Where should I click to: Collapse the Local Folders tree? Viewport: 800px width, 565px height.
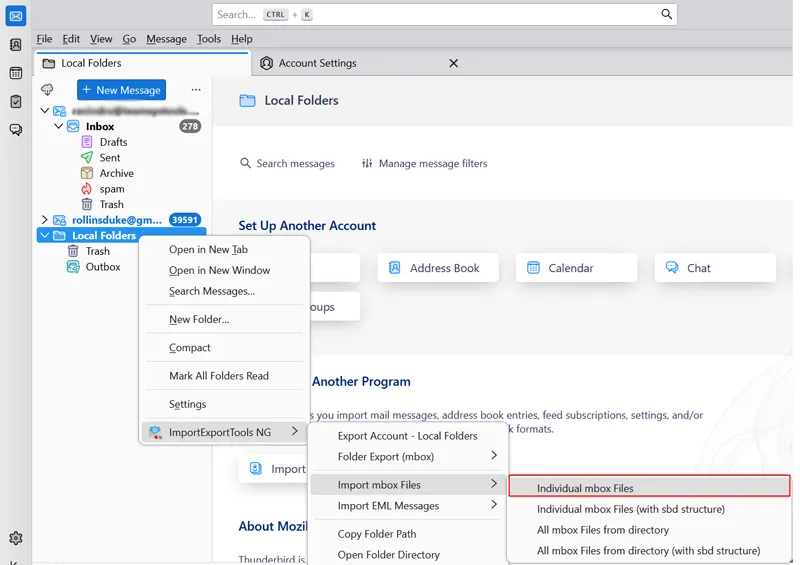(x=44, y=236)
